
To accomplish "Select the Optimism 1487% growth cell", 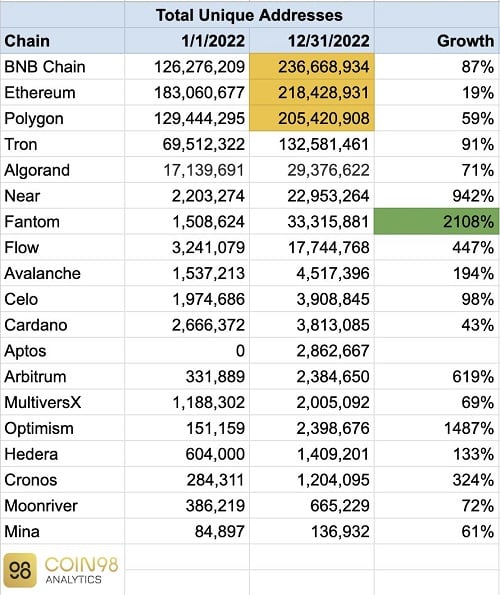I will click(x=437, y=428).
